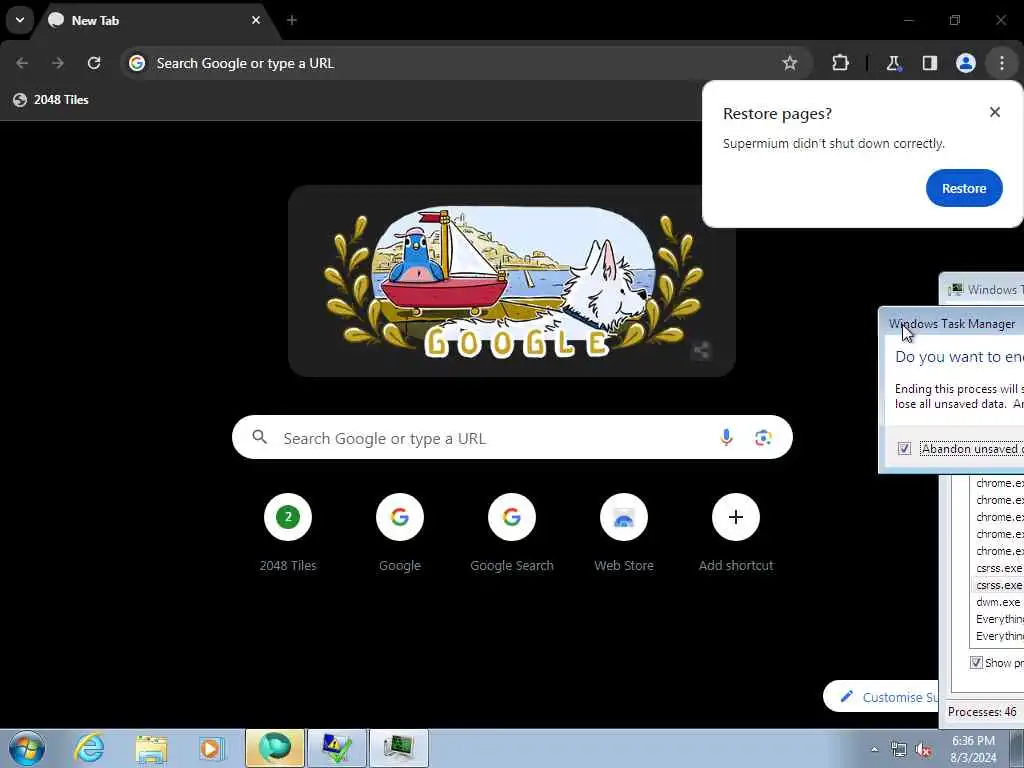
Task: Toggle the Abandon unsaved data checkbox
Action: tap(904, 449)
